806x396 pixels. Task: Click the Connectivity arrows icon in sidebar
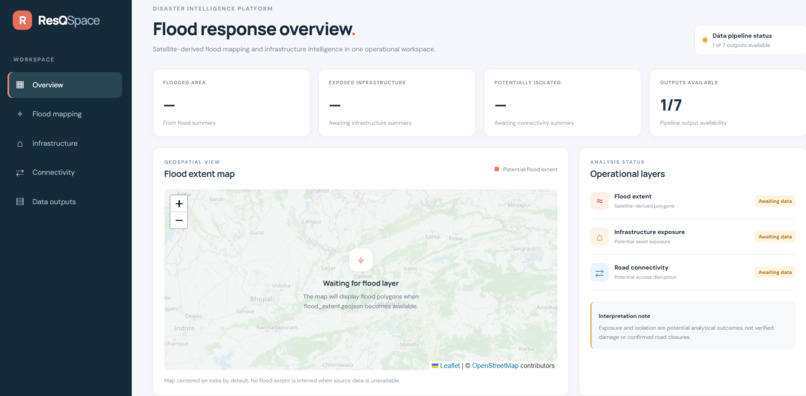[x=20, y=173]
